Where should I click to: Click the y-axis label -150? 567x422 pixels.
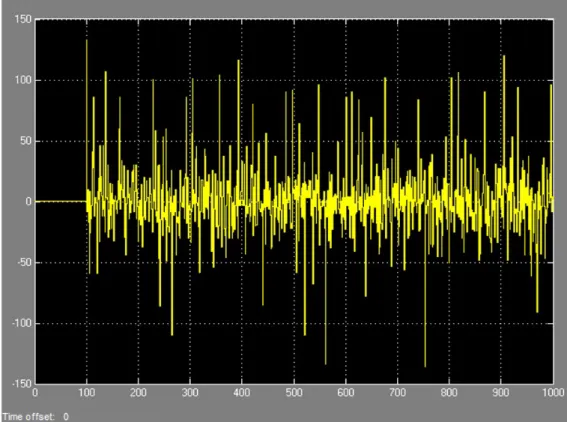[x=22, y=384]
